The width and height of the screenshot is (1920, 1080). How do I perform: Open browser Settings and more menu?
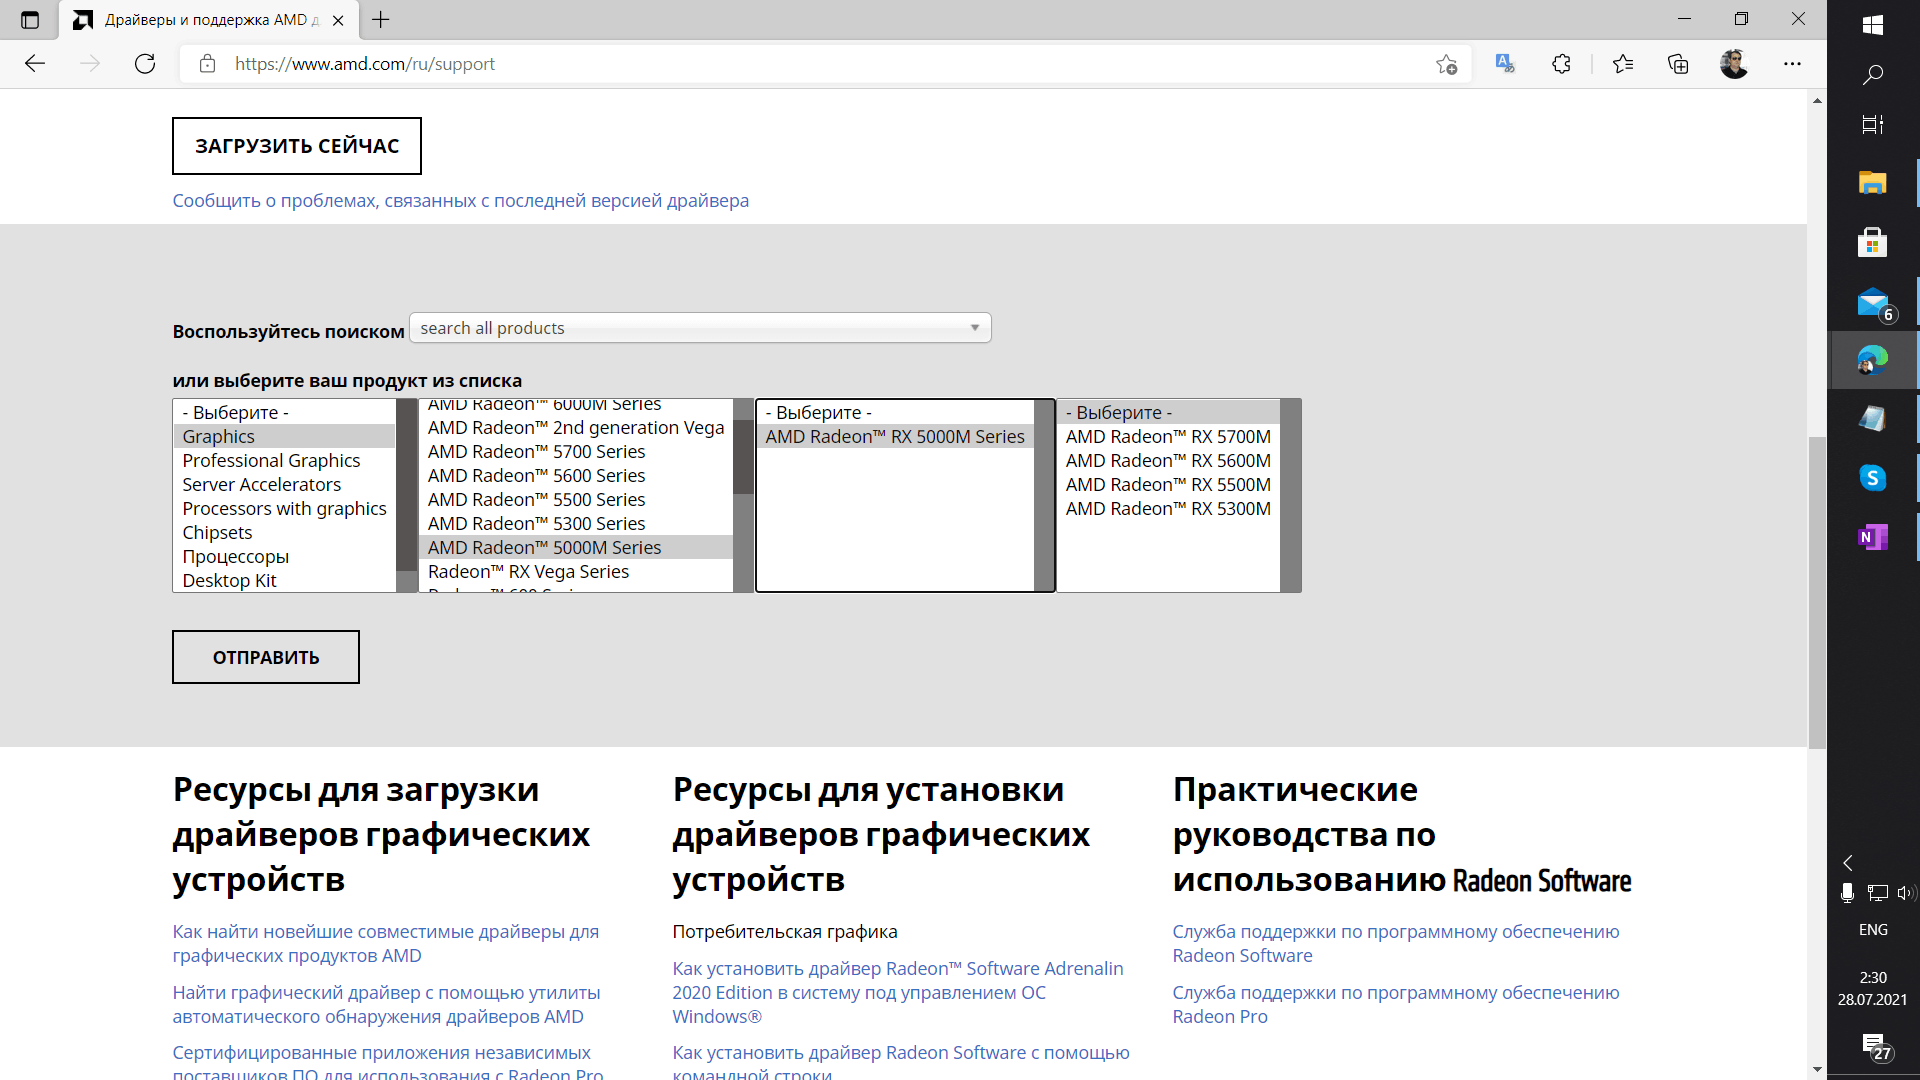(1792, 64)
